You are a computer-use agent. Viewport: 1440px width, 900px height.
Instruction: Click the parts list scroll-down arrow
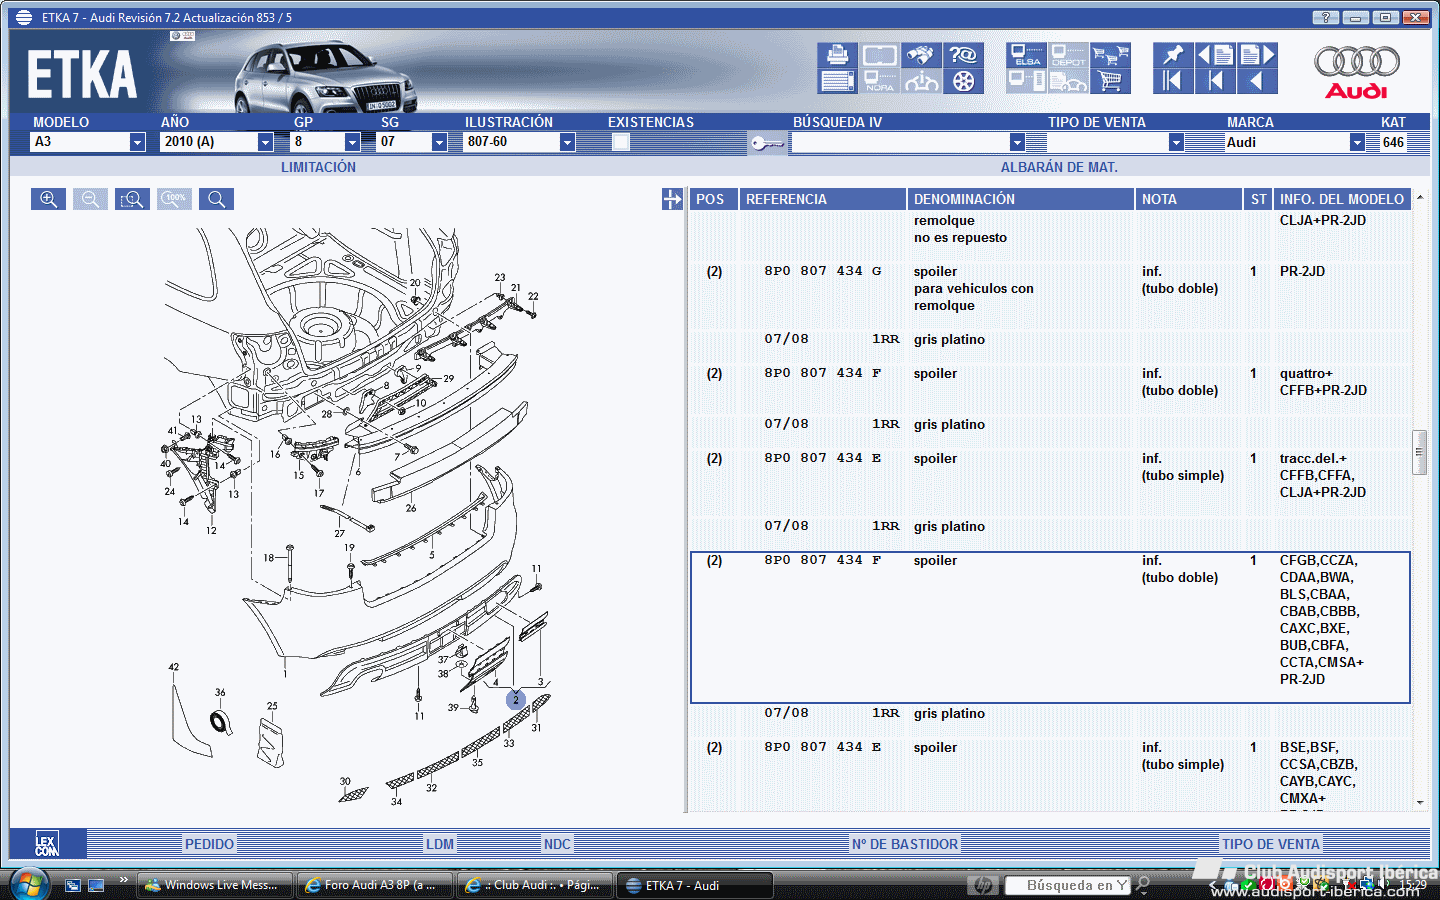[x=1420, y=802]
